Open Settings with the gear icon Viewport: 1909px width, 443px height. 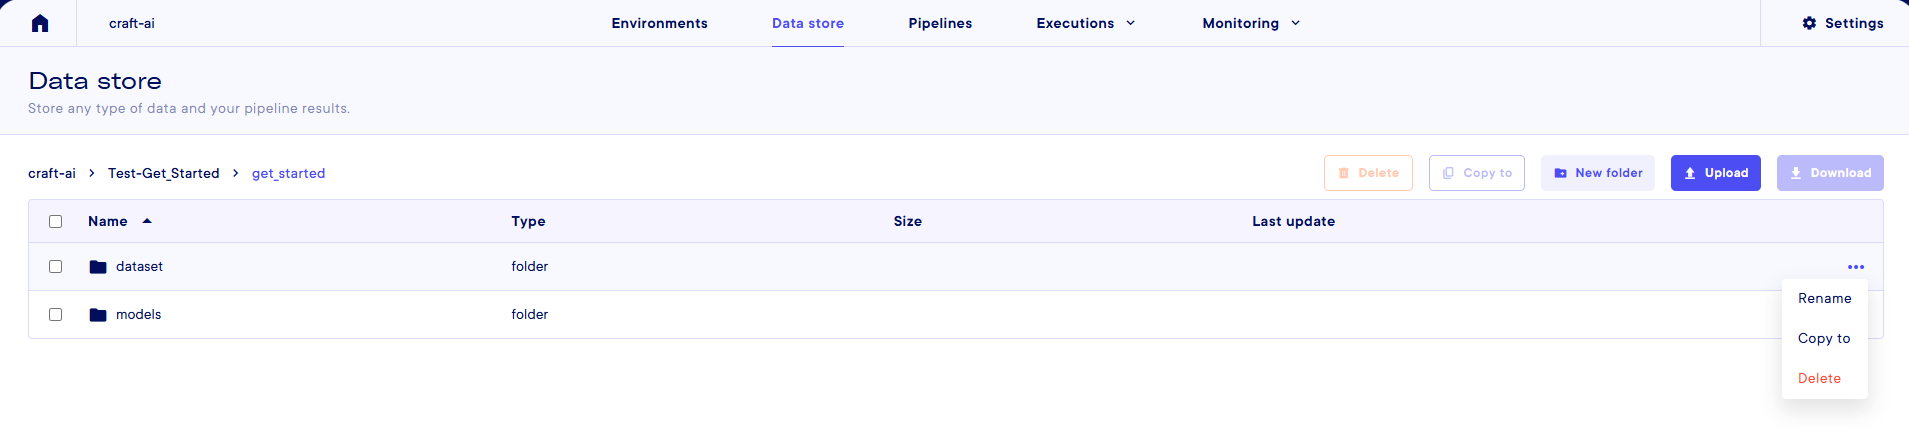(x=1842, y=23)
